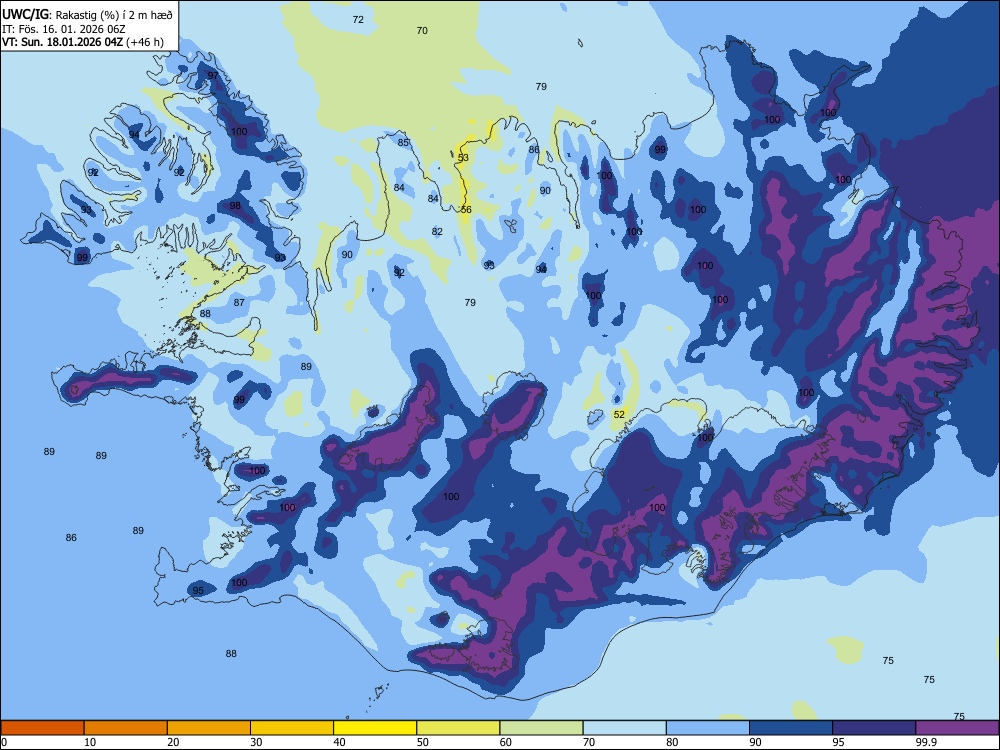Viewport: 1000px width, 750px height.
Task: Click the 'UWC/IG: Rakastig (%) í 2 m hæð' title
Action: [87, 15]
